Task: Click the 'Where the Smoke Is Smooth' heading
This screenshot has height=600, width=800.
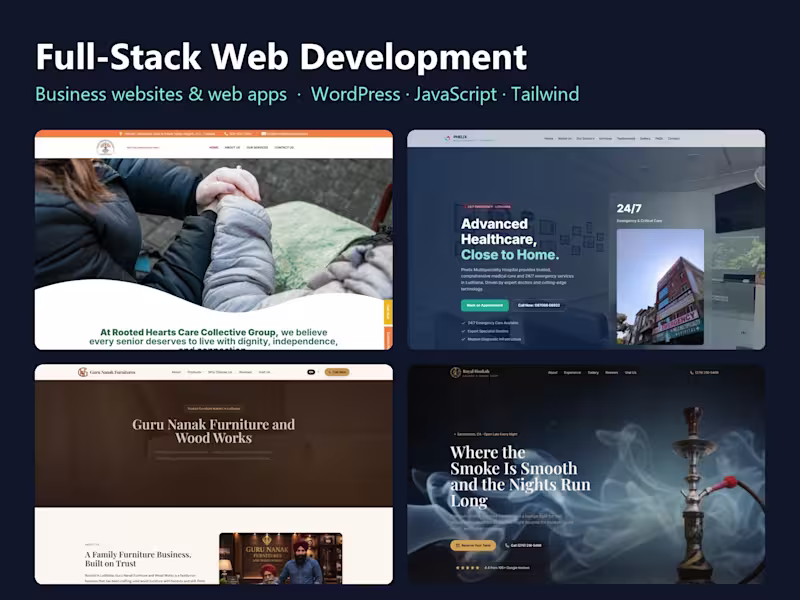Action: click(x=519, y=476)
